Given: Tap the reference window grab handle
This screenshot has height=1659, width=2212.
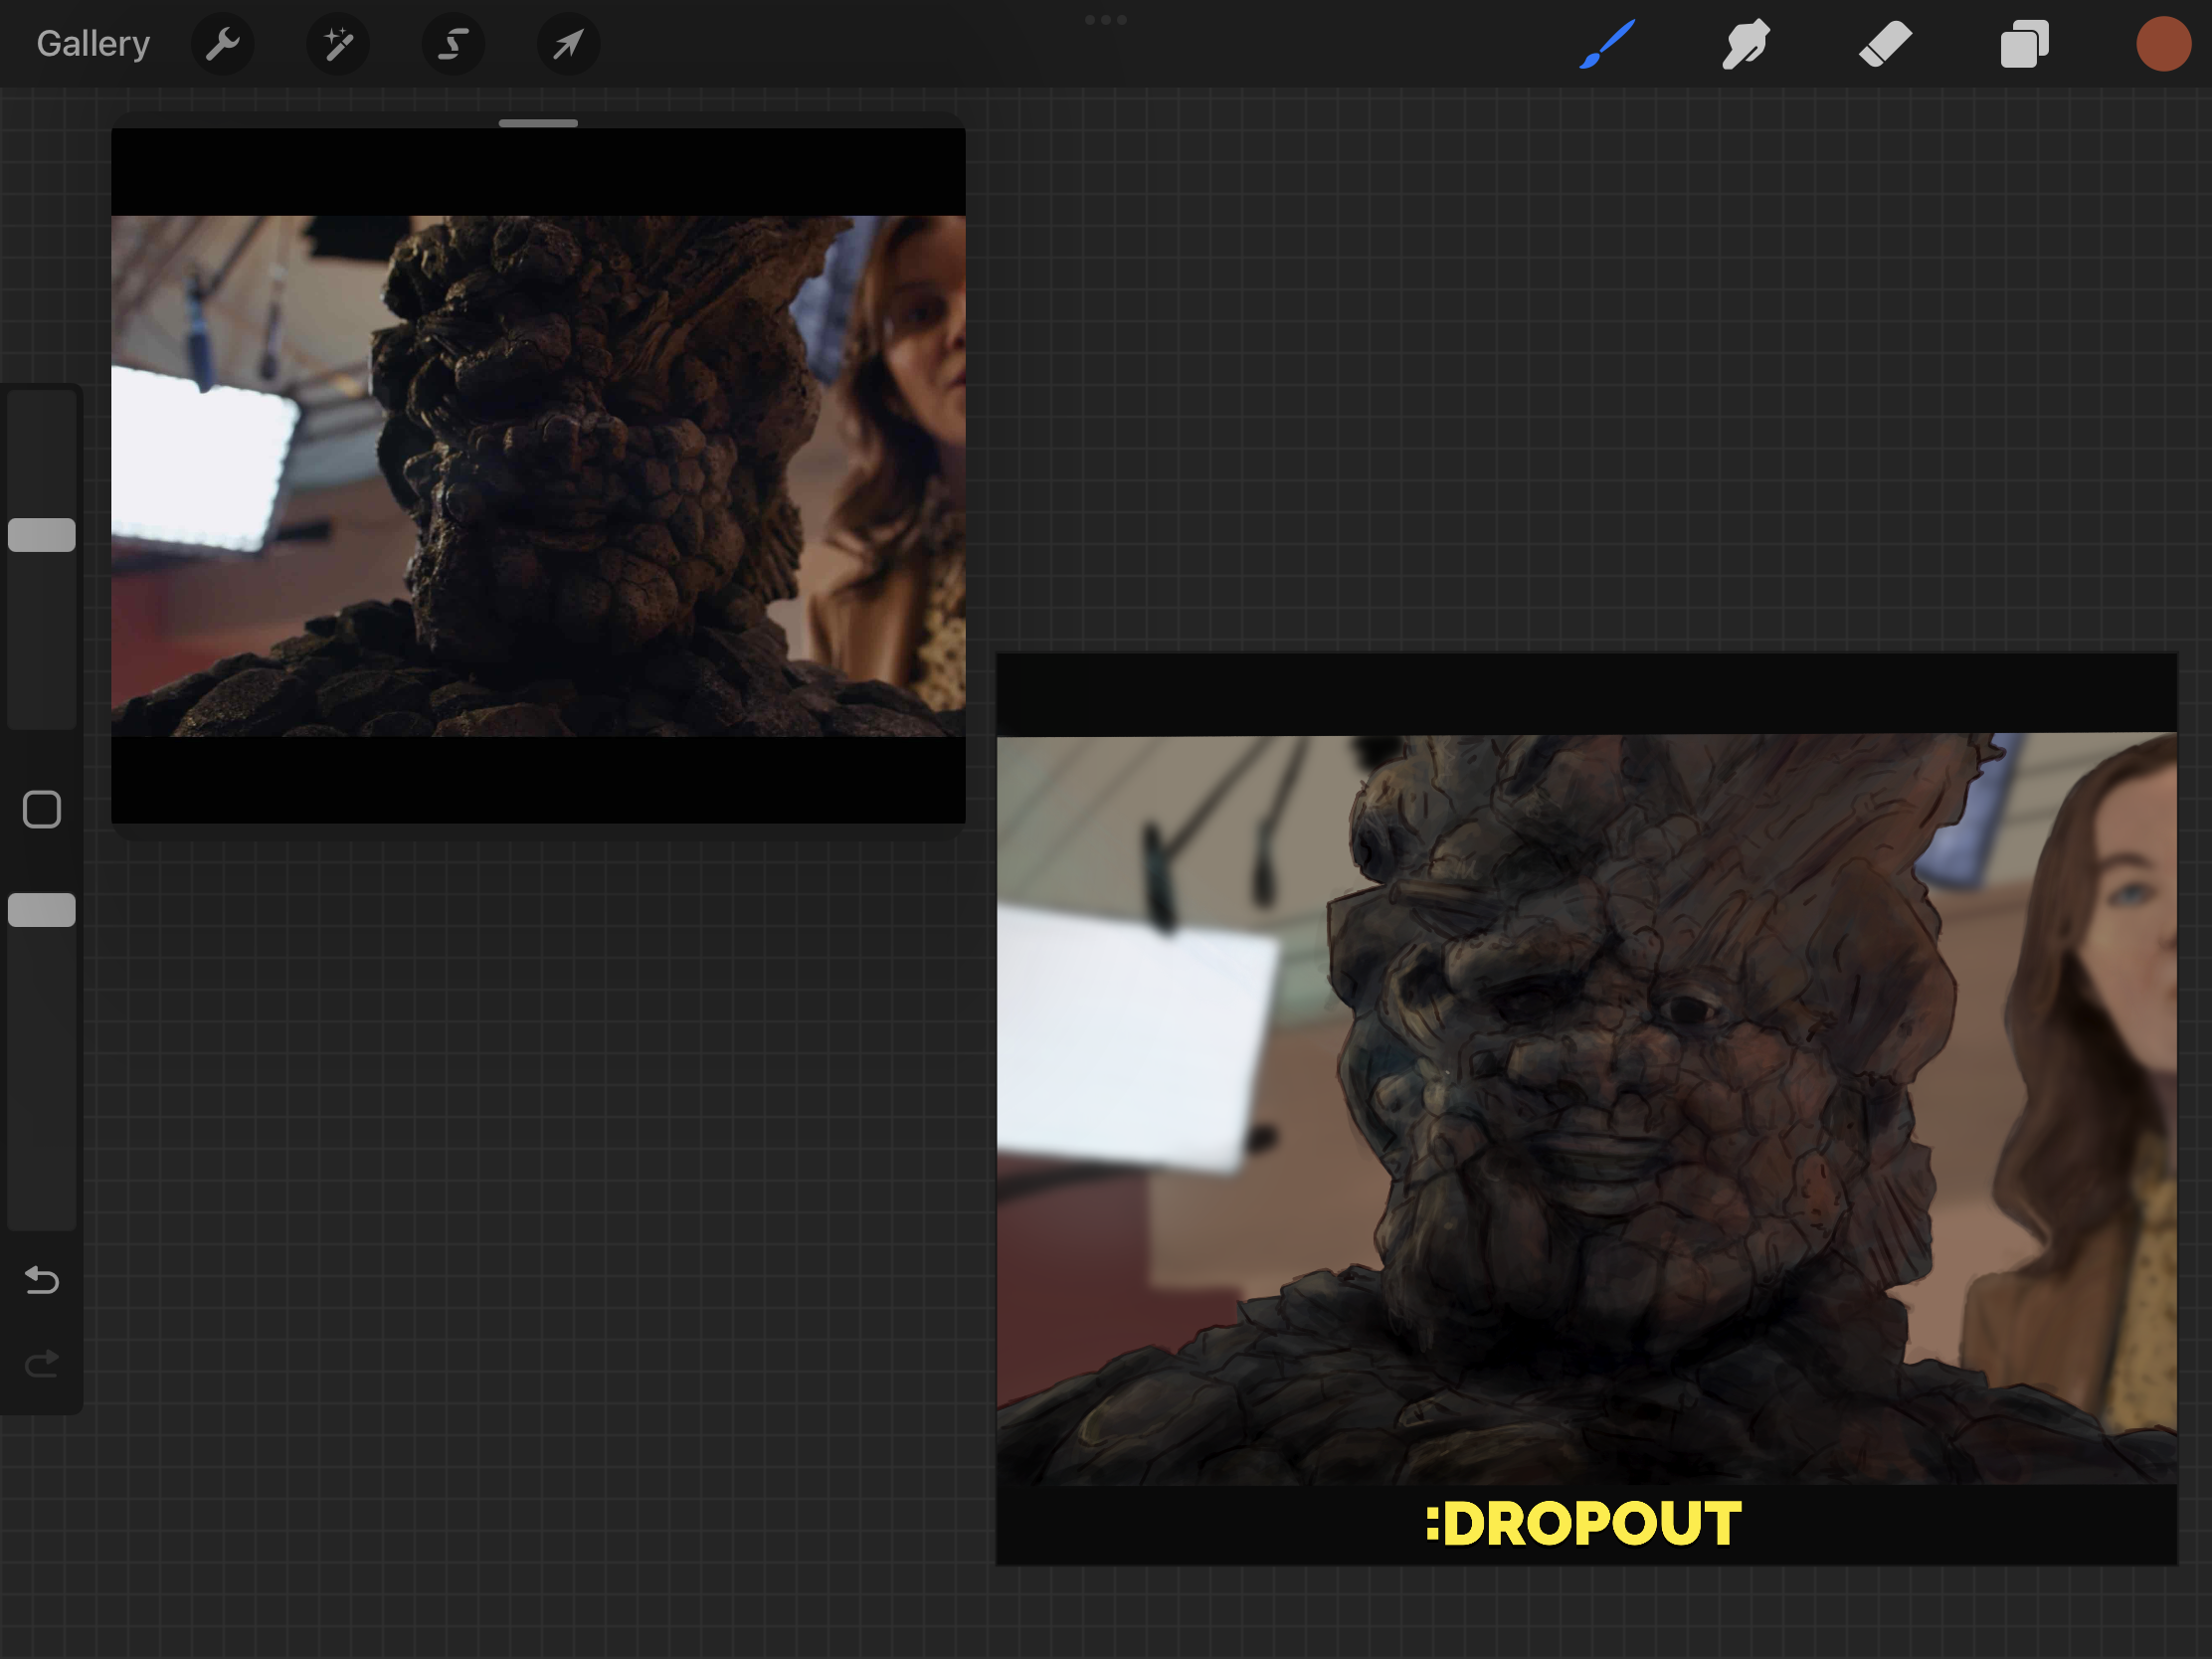Looking at the screenshot, I should point(538,123).
